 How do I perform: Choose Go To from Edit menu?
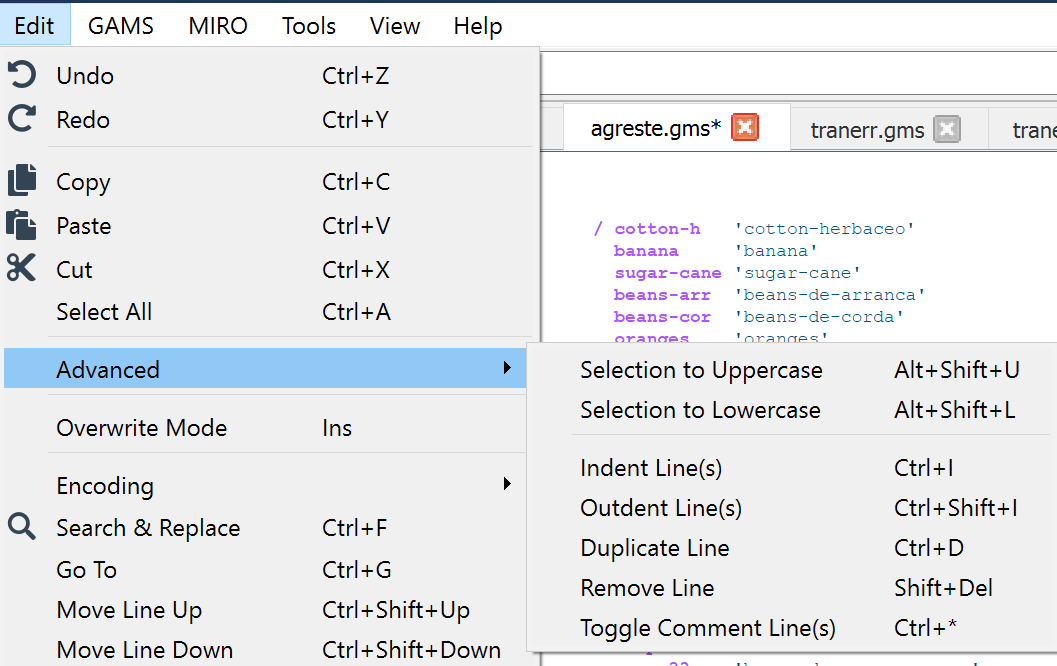click(x=86, y=570)
